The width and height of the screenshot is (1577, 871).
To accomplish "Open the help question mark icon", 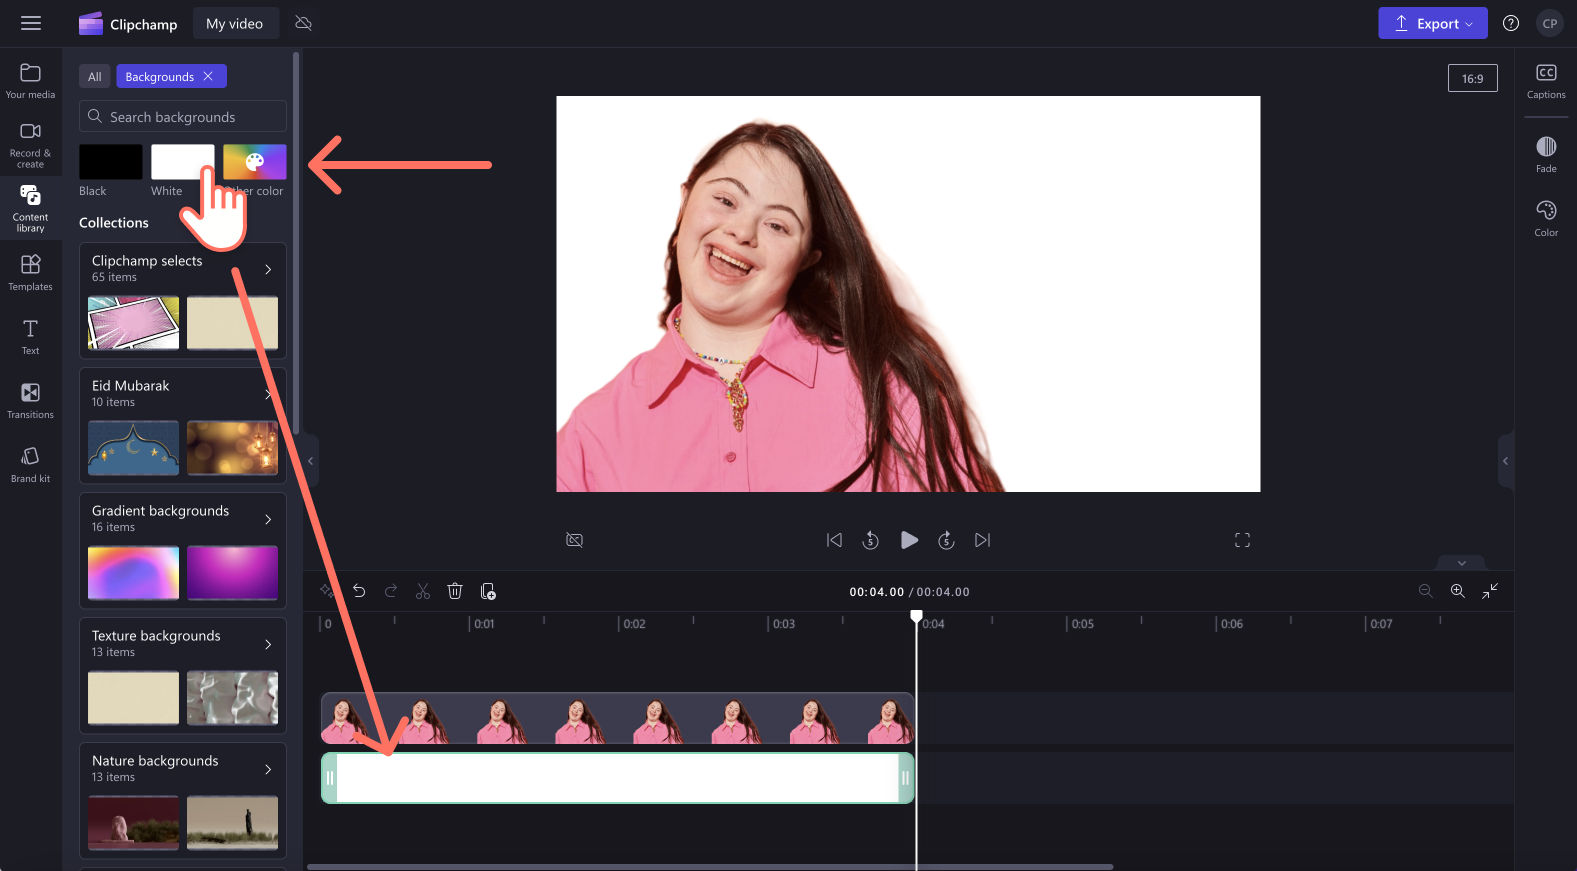I will coord(1511,23).
